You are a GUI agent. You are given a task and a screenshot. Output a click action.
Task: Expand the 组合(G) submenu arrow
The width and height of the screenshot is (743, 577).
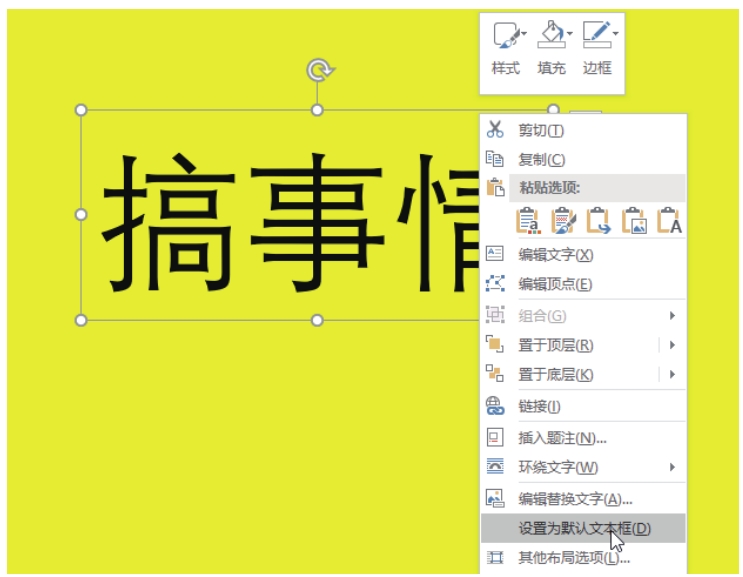[672, 316]
